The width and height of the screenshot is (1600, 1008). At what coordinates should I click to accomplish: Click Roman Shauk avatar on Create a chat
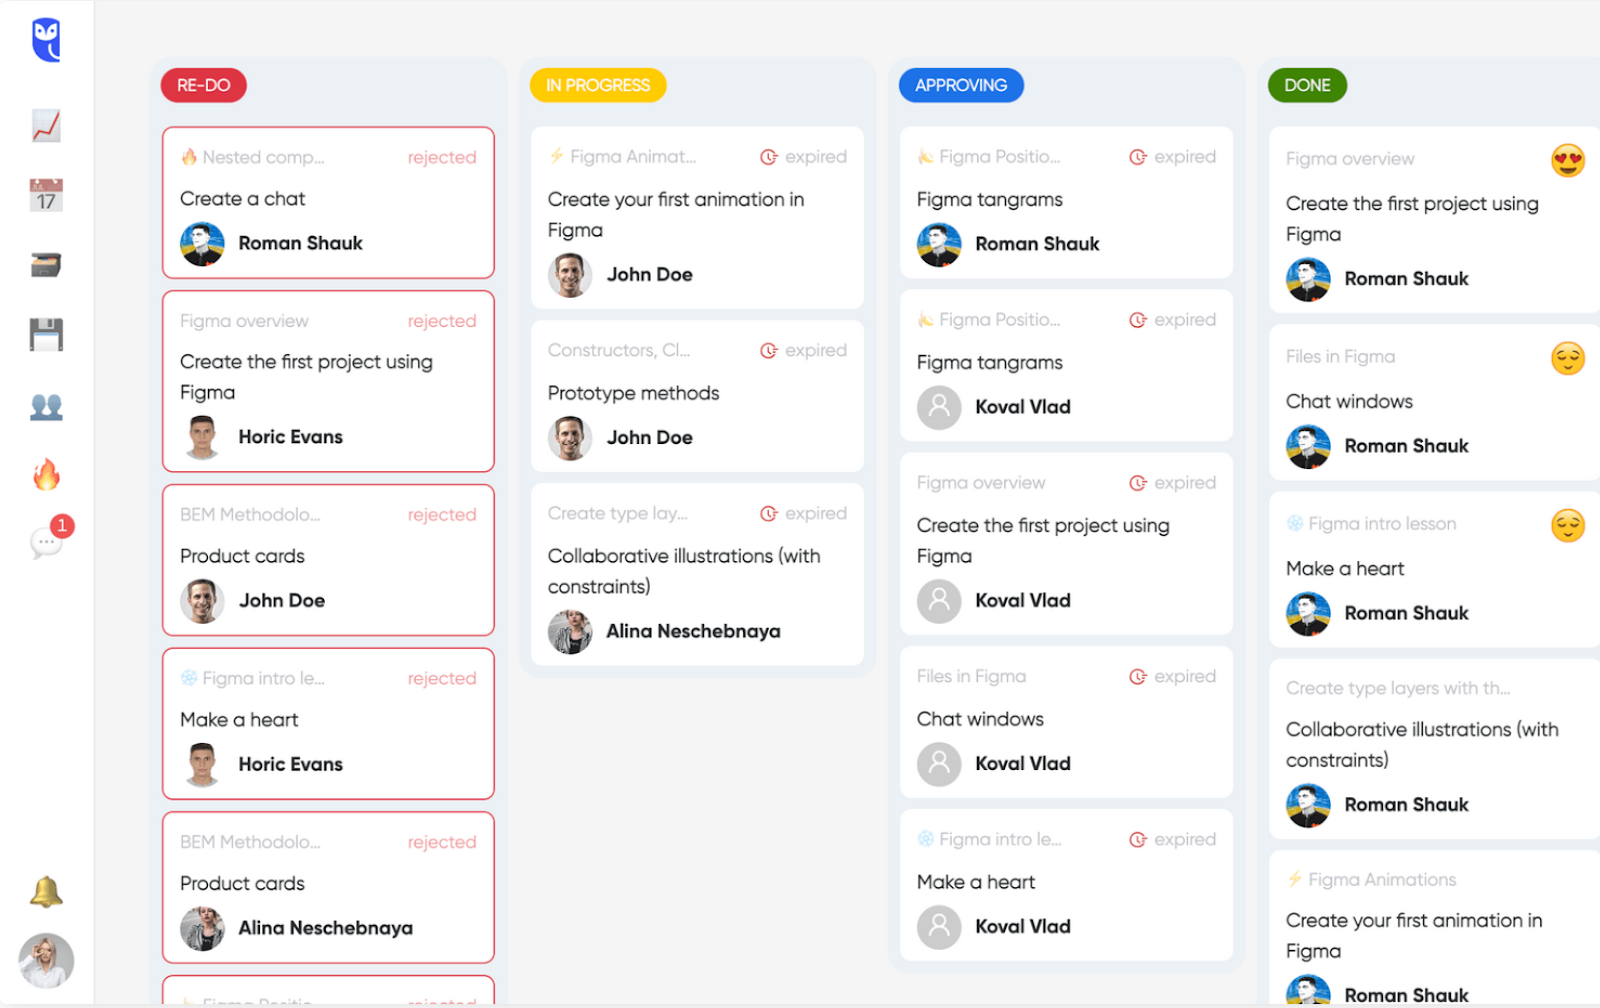click(202, 244)
